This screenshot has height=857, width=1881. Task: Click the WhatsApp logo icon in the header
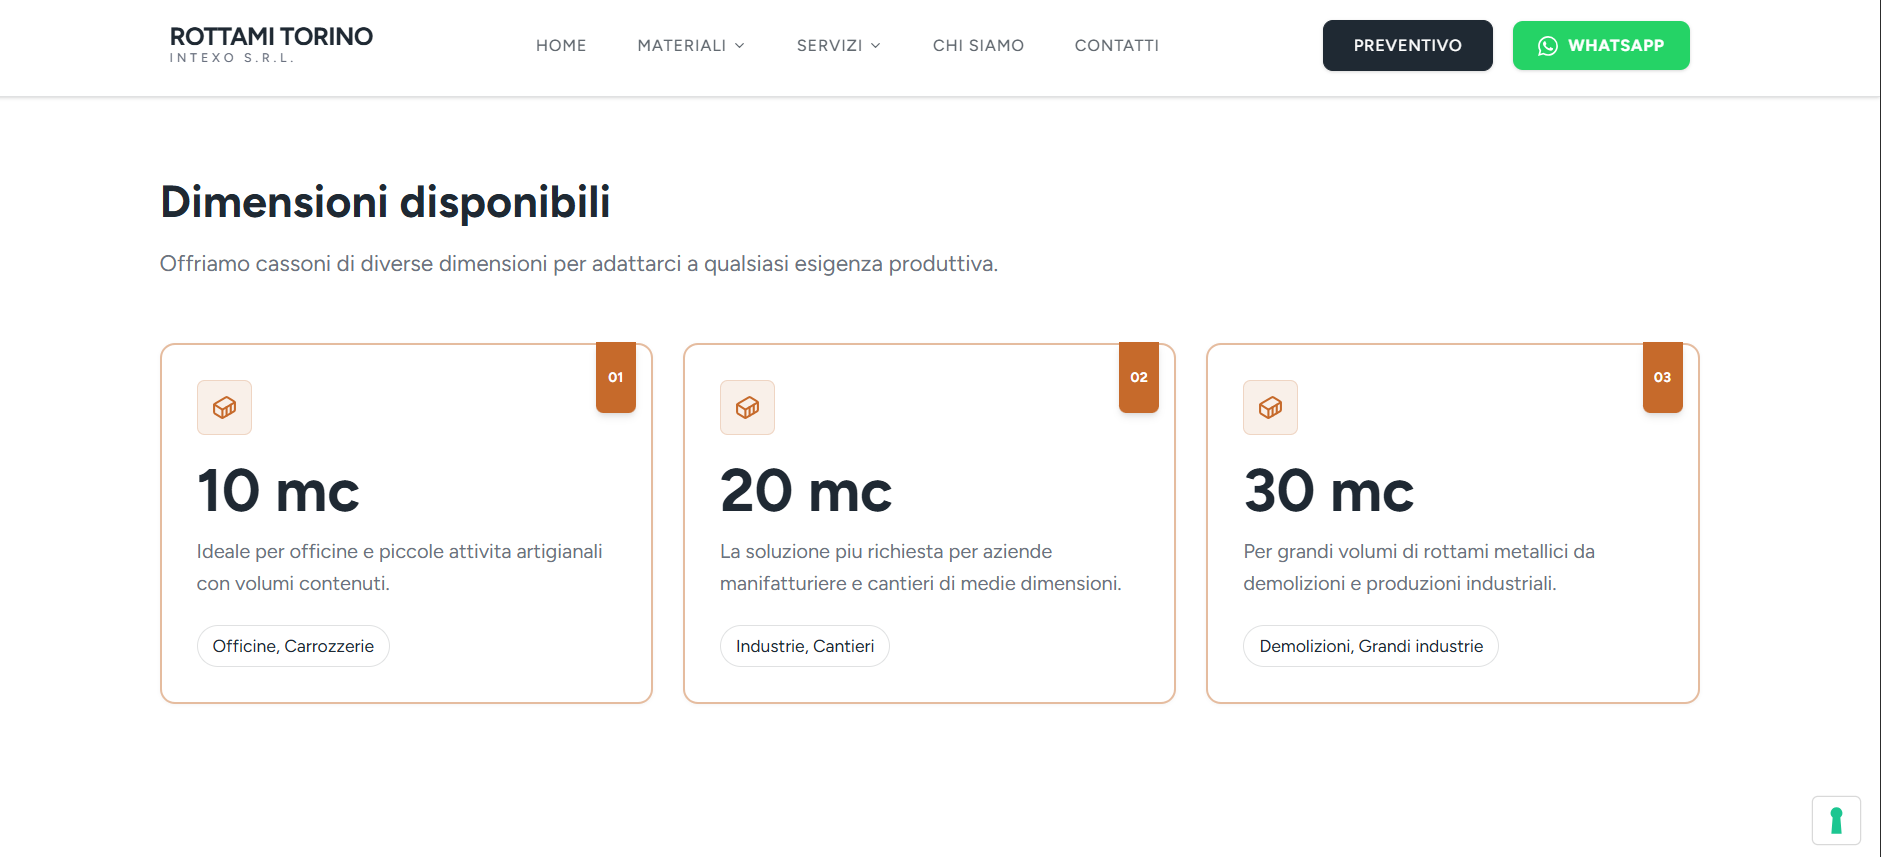click(x=1548, y=46)
